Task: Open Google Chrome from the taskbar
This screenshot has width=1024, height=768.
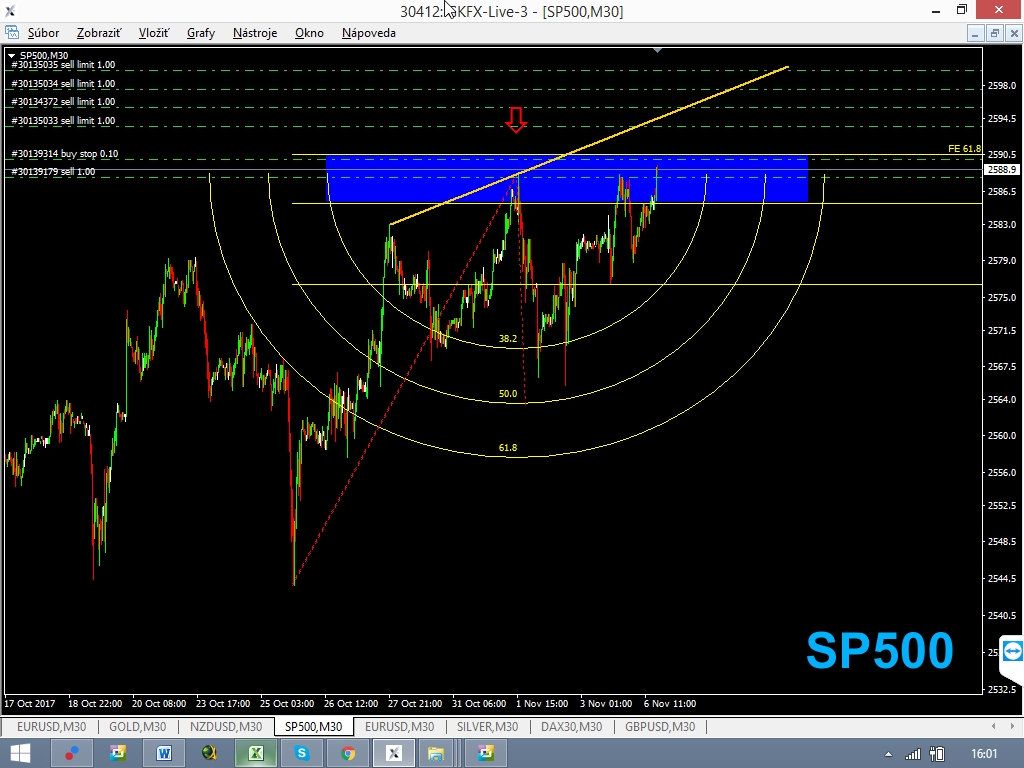Action: tap(348, 754)
